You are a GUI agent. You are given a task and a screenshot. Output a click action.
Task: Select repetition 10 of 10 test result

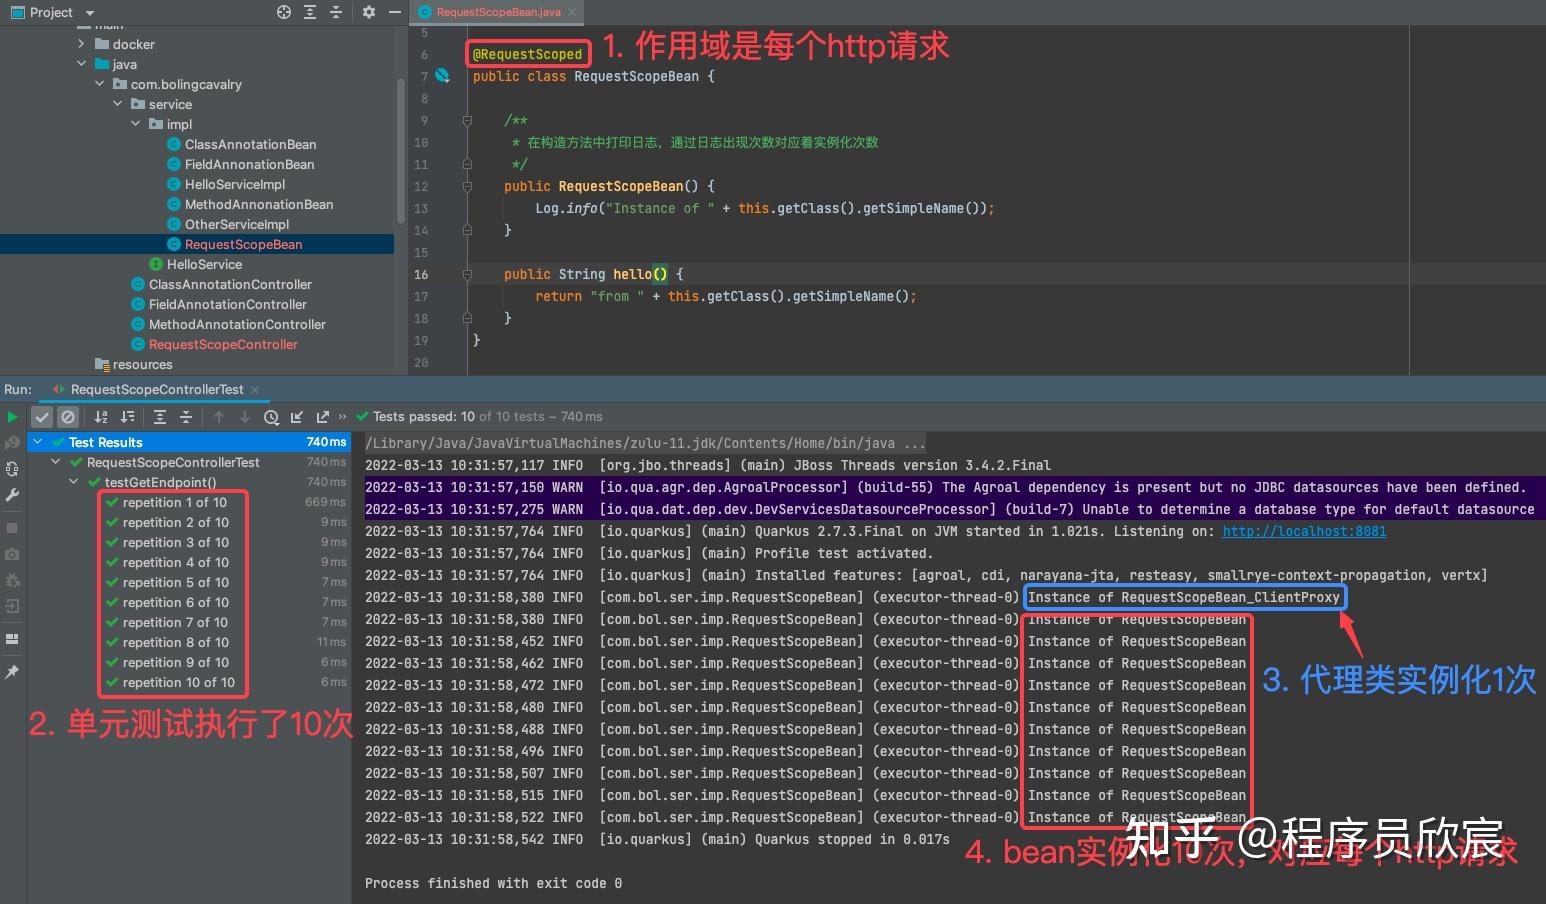point(178,682)
